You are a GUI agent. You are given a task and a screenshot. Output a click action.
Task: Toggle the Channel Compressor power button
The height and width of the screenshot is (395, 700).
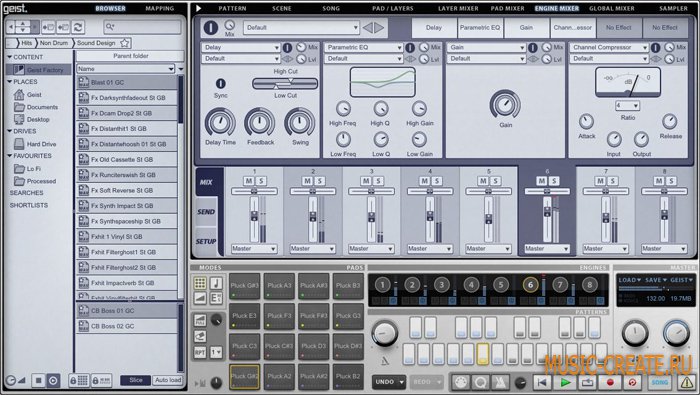tap(655, 47)
